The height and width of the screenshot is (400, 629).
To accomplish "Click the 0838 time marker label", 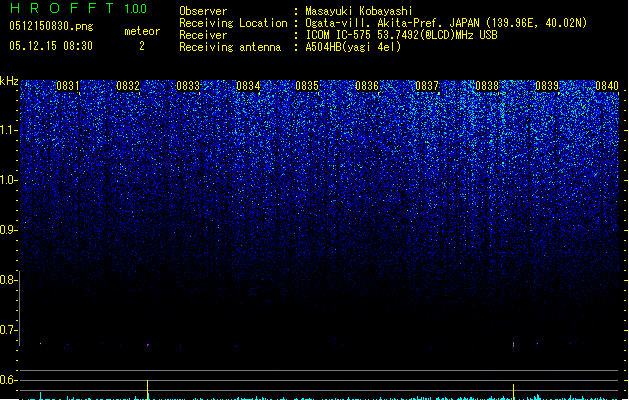I will 487,86.
